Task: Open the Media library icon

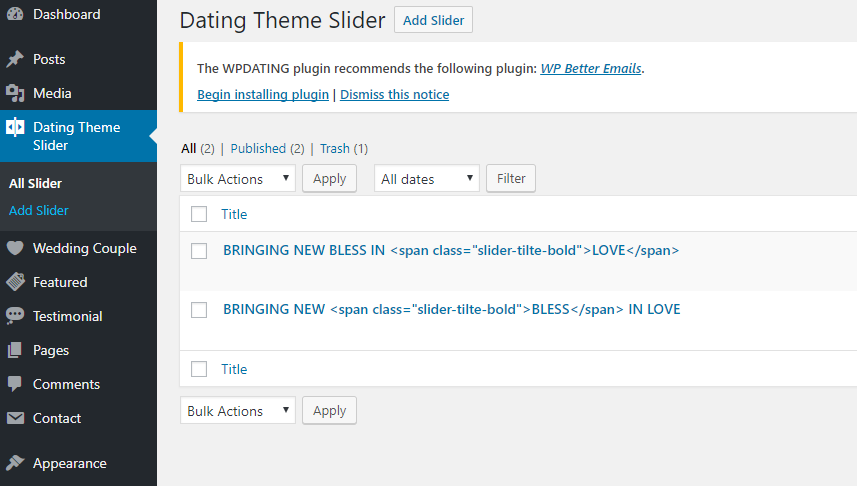Action: 15,93
